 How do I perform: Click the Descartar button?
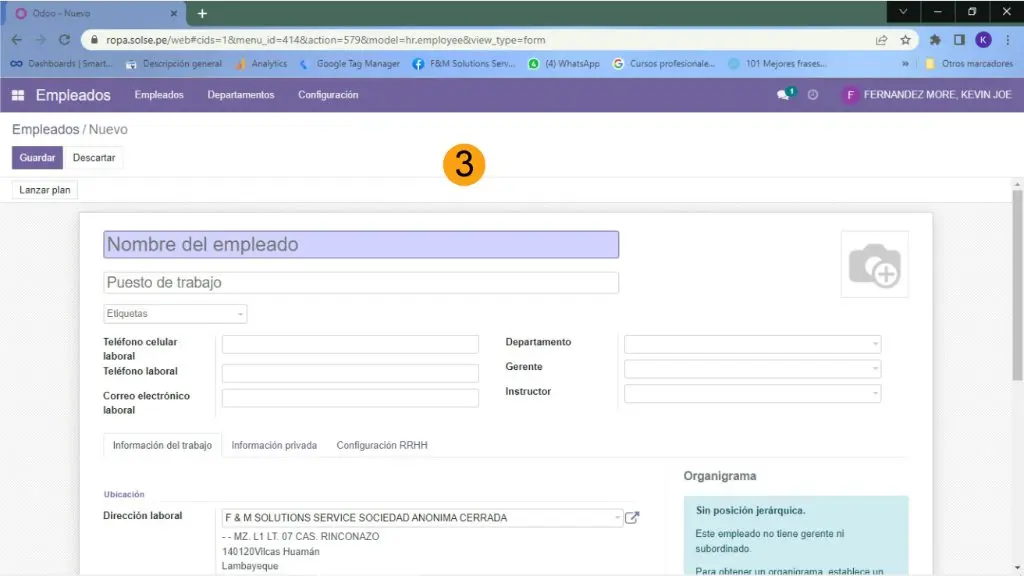(x=94, y=158)
